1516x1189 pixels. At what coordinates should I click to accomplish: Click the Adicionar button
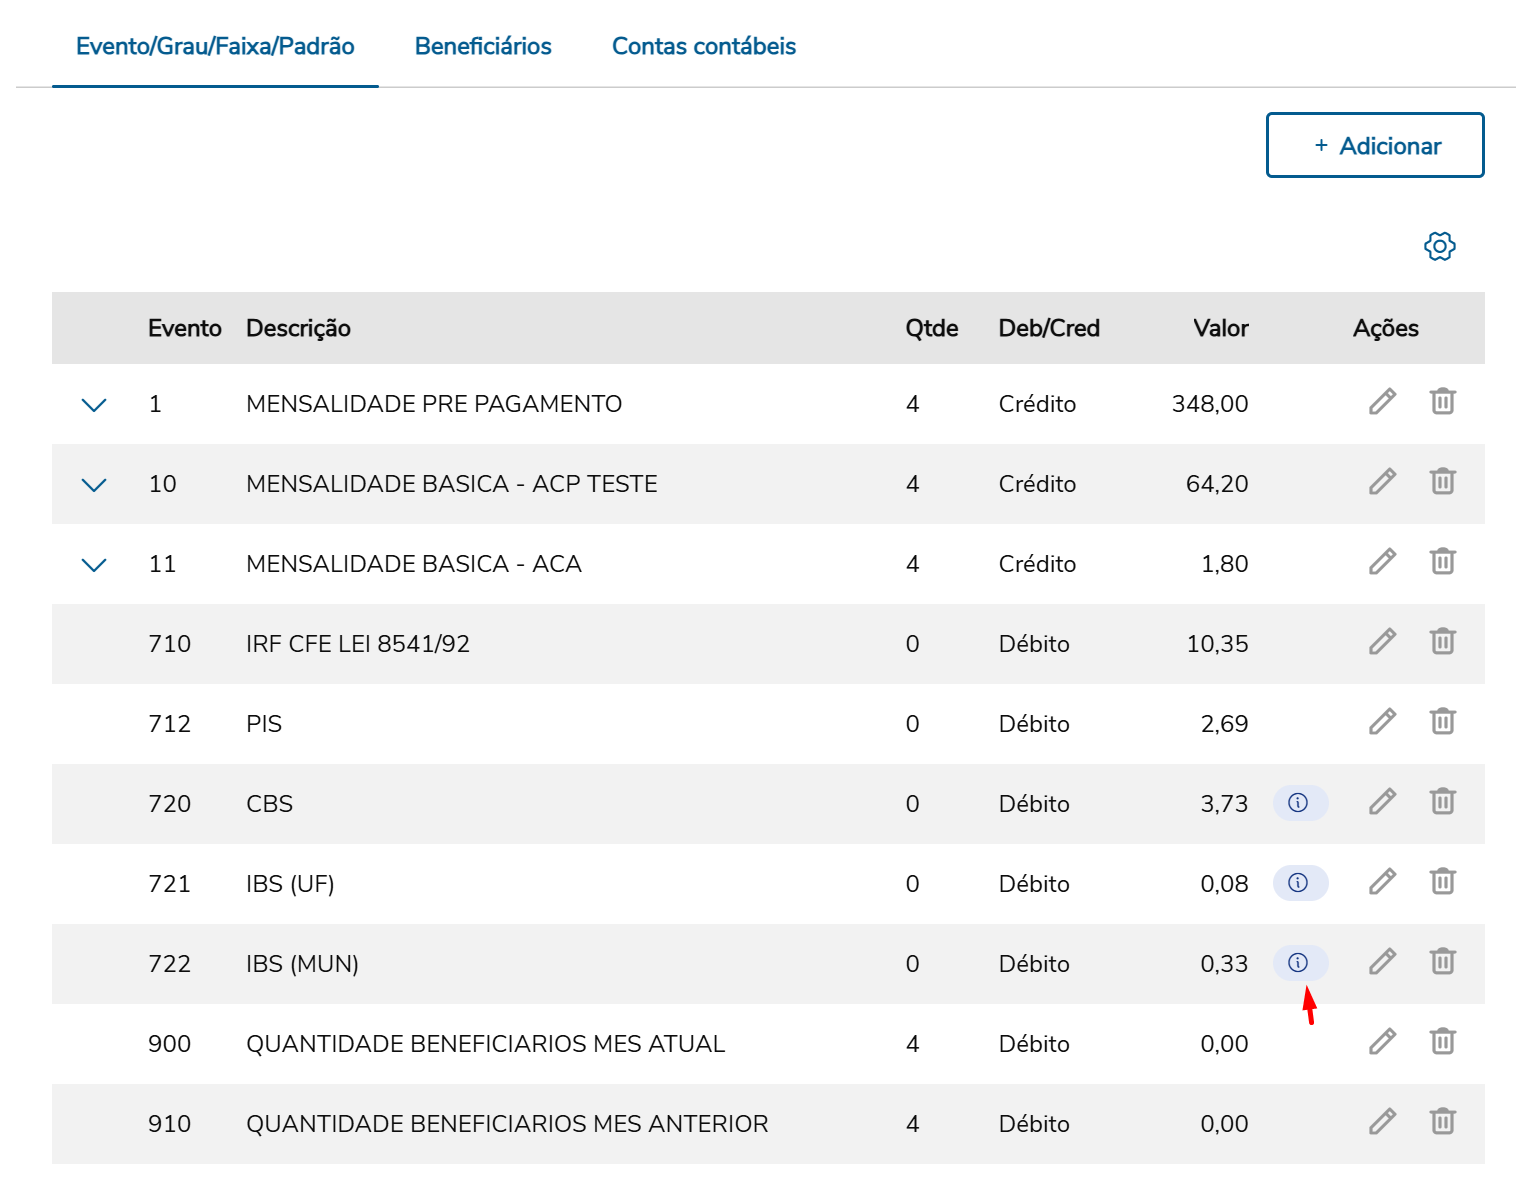(x=1375, y=146)
